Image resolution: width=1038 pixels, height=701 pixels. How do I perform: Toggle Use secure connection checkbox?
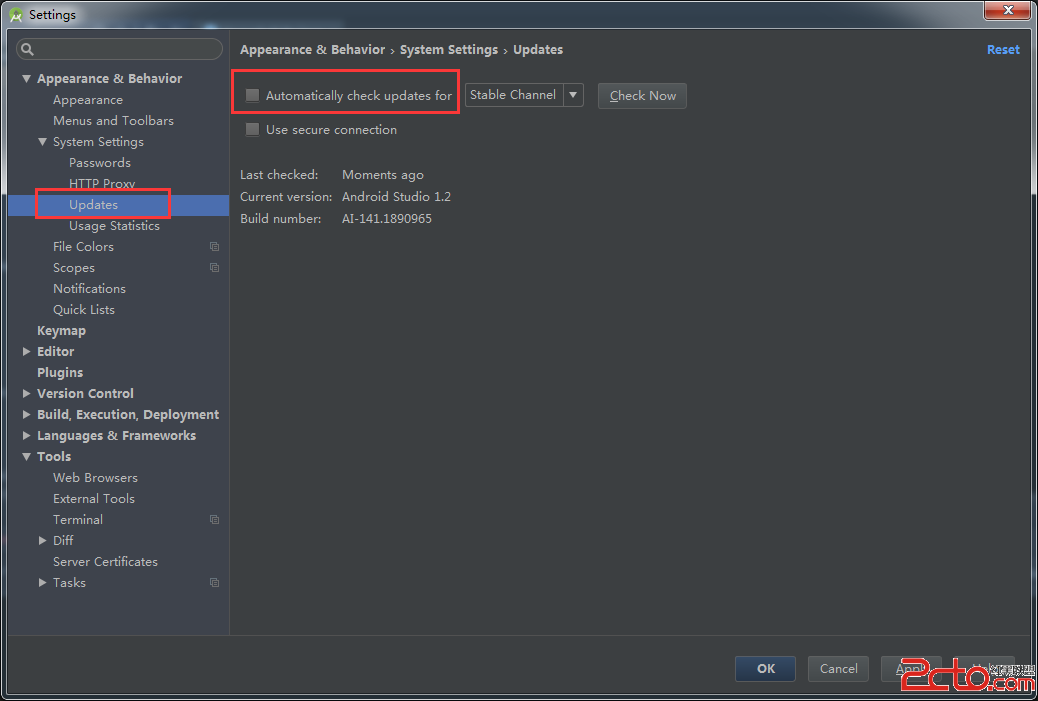click(x=252, y=130)
